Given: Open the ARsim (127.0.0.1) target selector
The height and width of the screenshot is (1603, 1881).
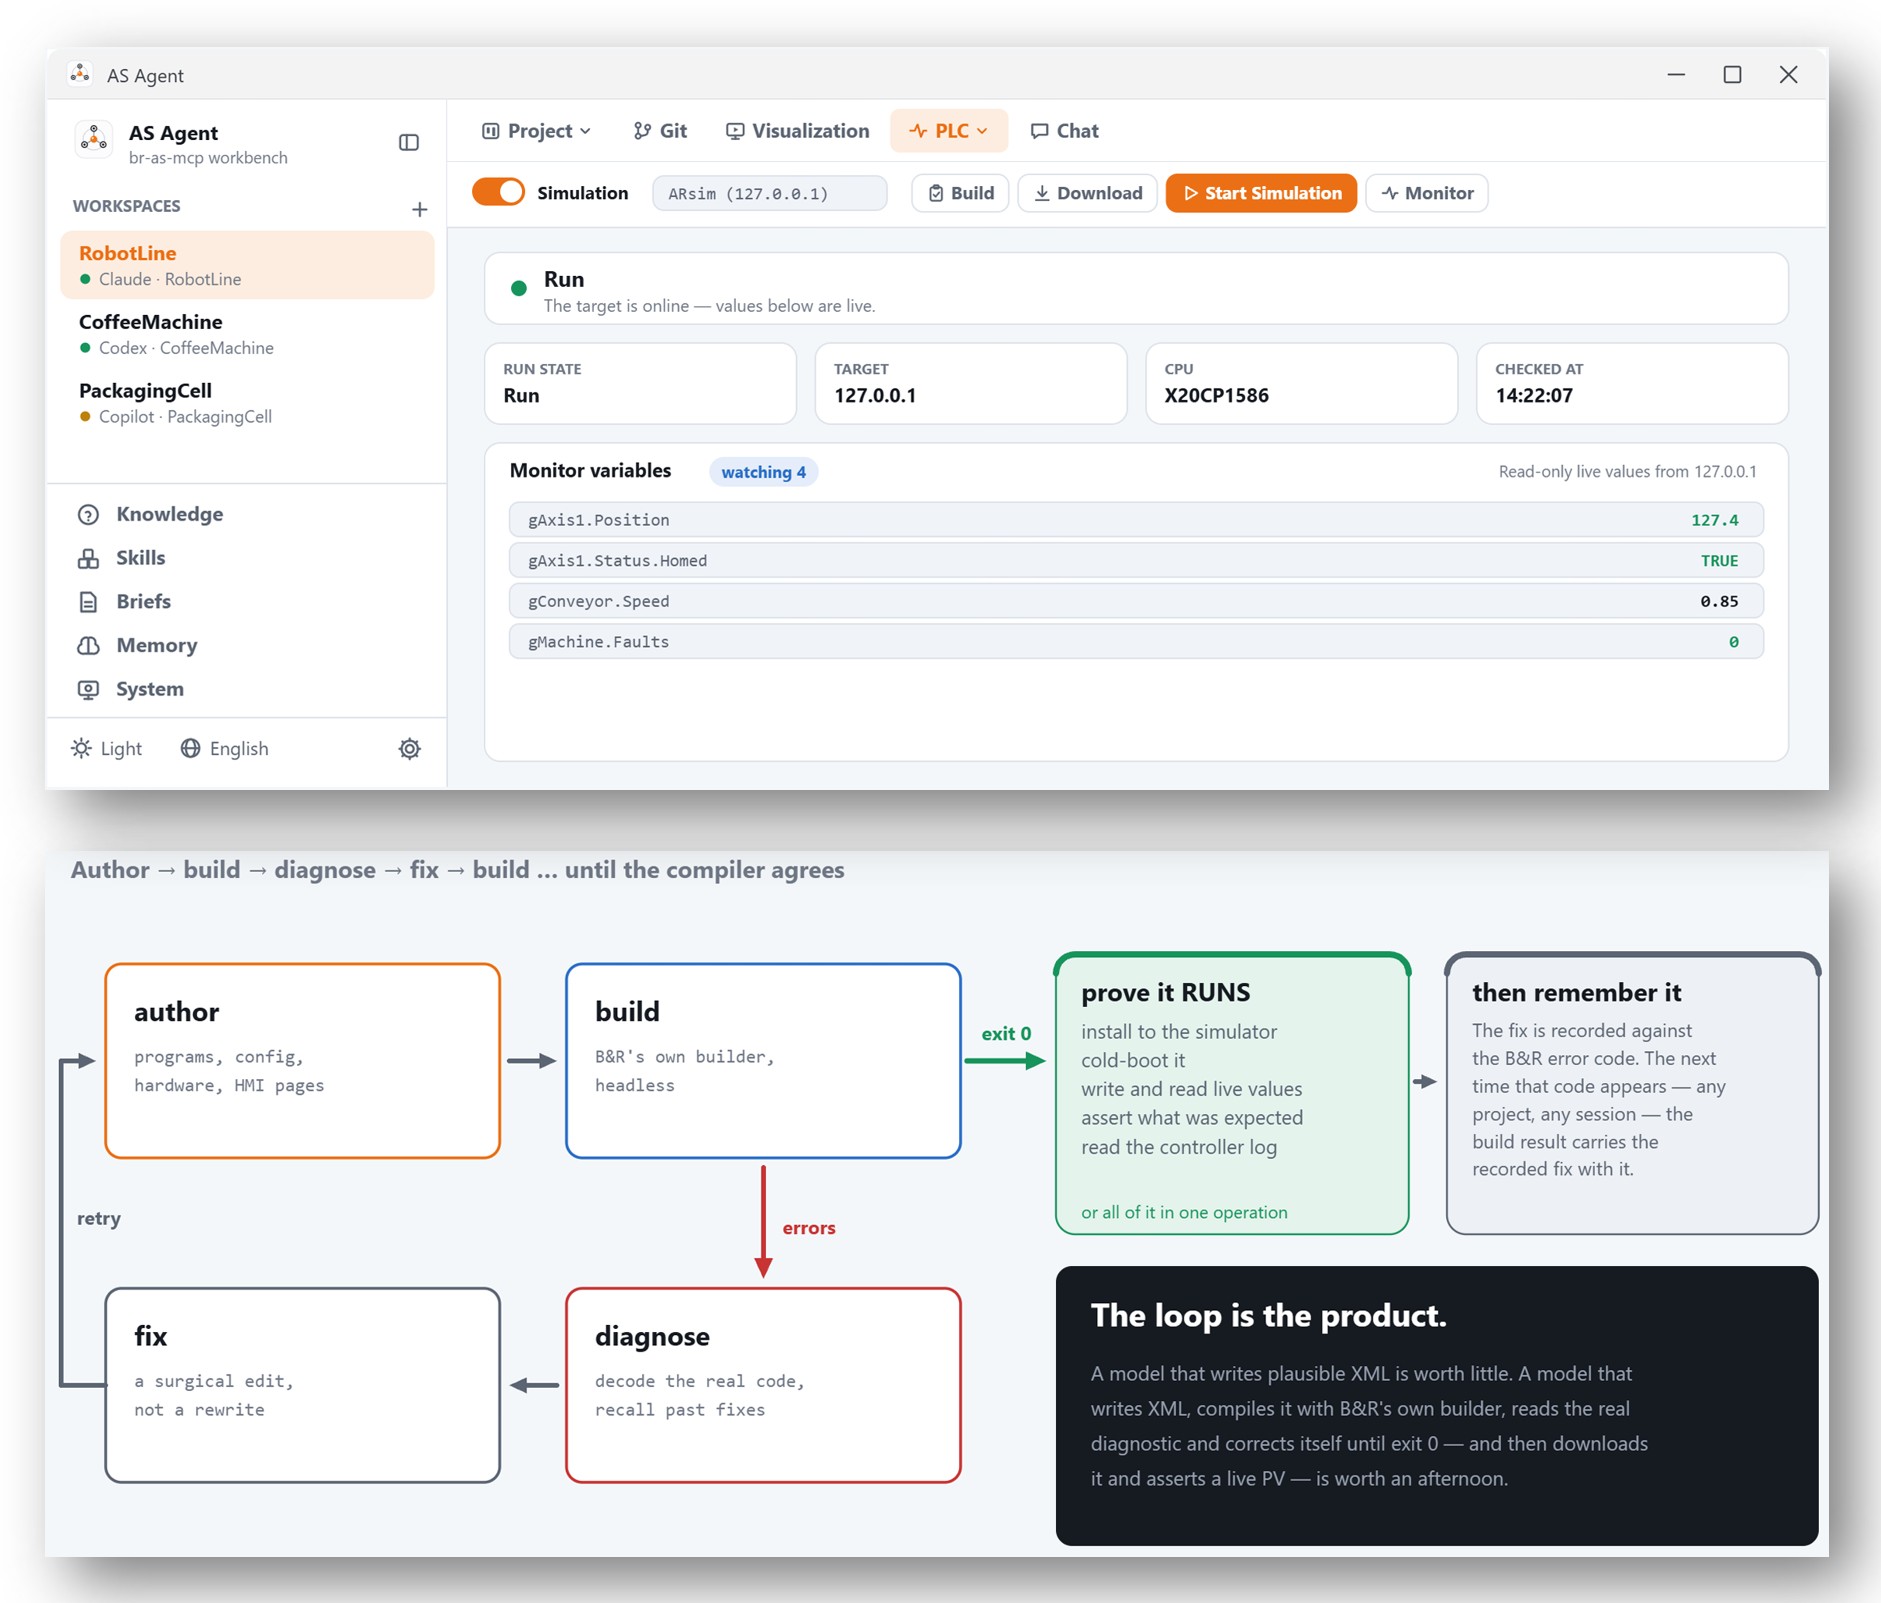Looking at the screenshot, I should 769,194.
